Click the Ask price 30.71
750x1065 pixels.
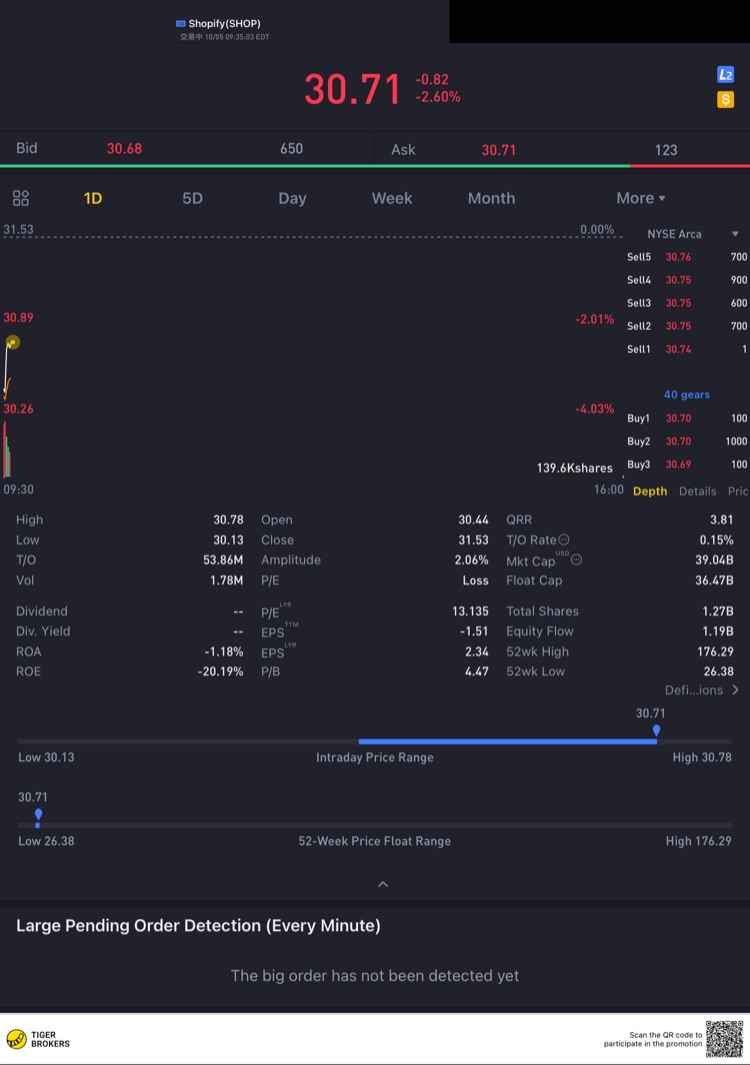[x=499, y=150]
